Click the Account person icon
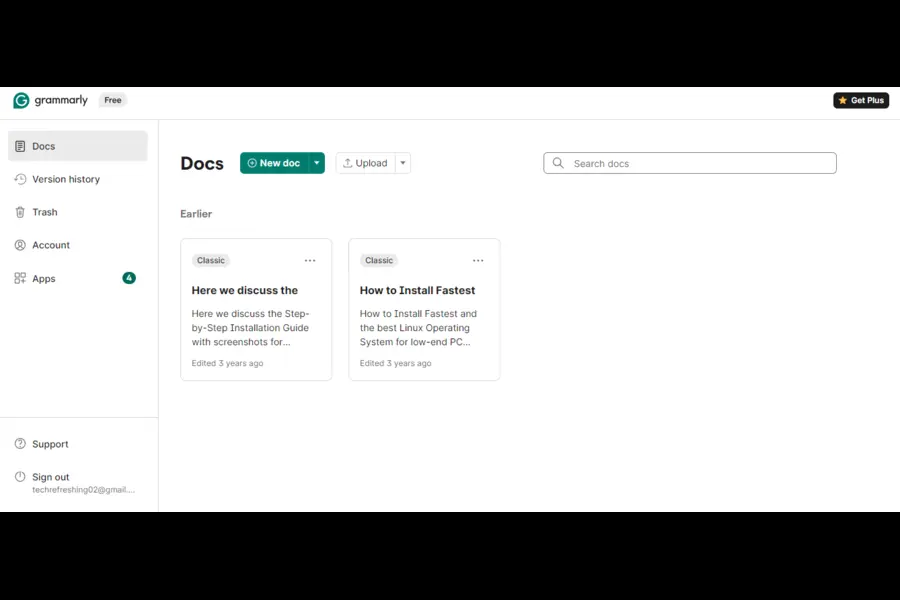Viewport: 900px width, 600px height. coord(21,245)
